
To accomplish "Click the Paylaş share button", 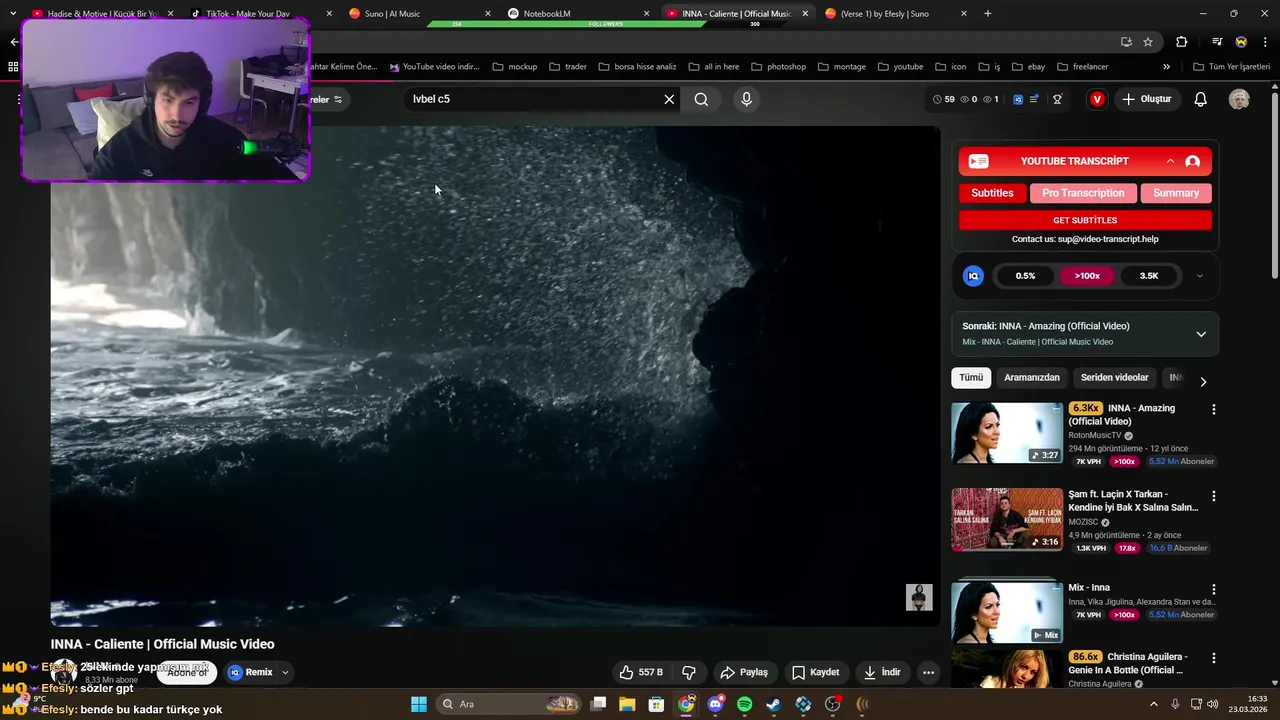I will pyautogui.click(x=744, y=672).
